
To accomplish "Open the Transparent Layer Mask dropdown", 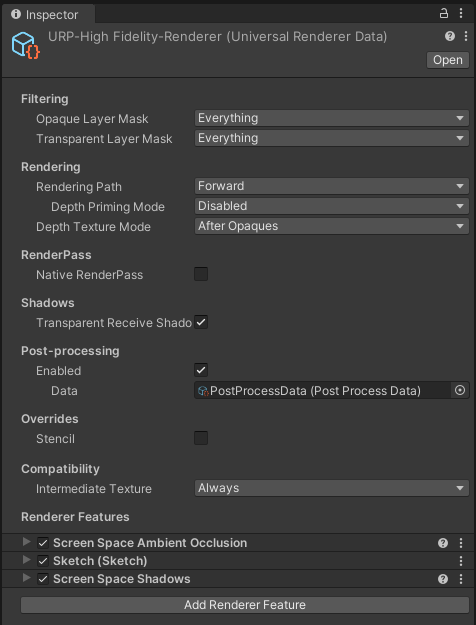I will (x=331, y=138).
